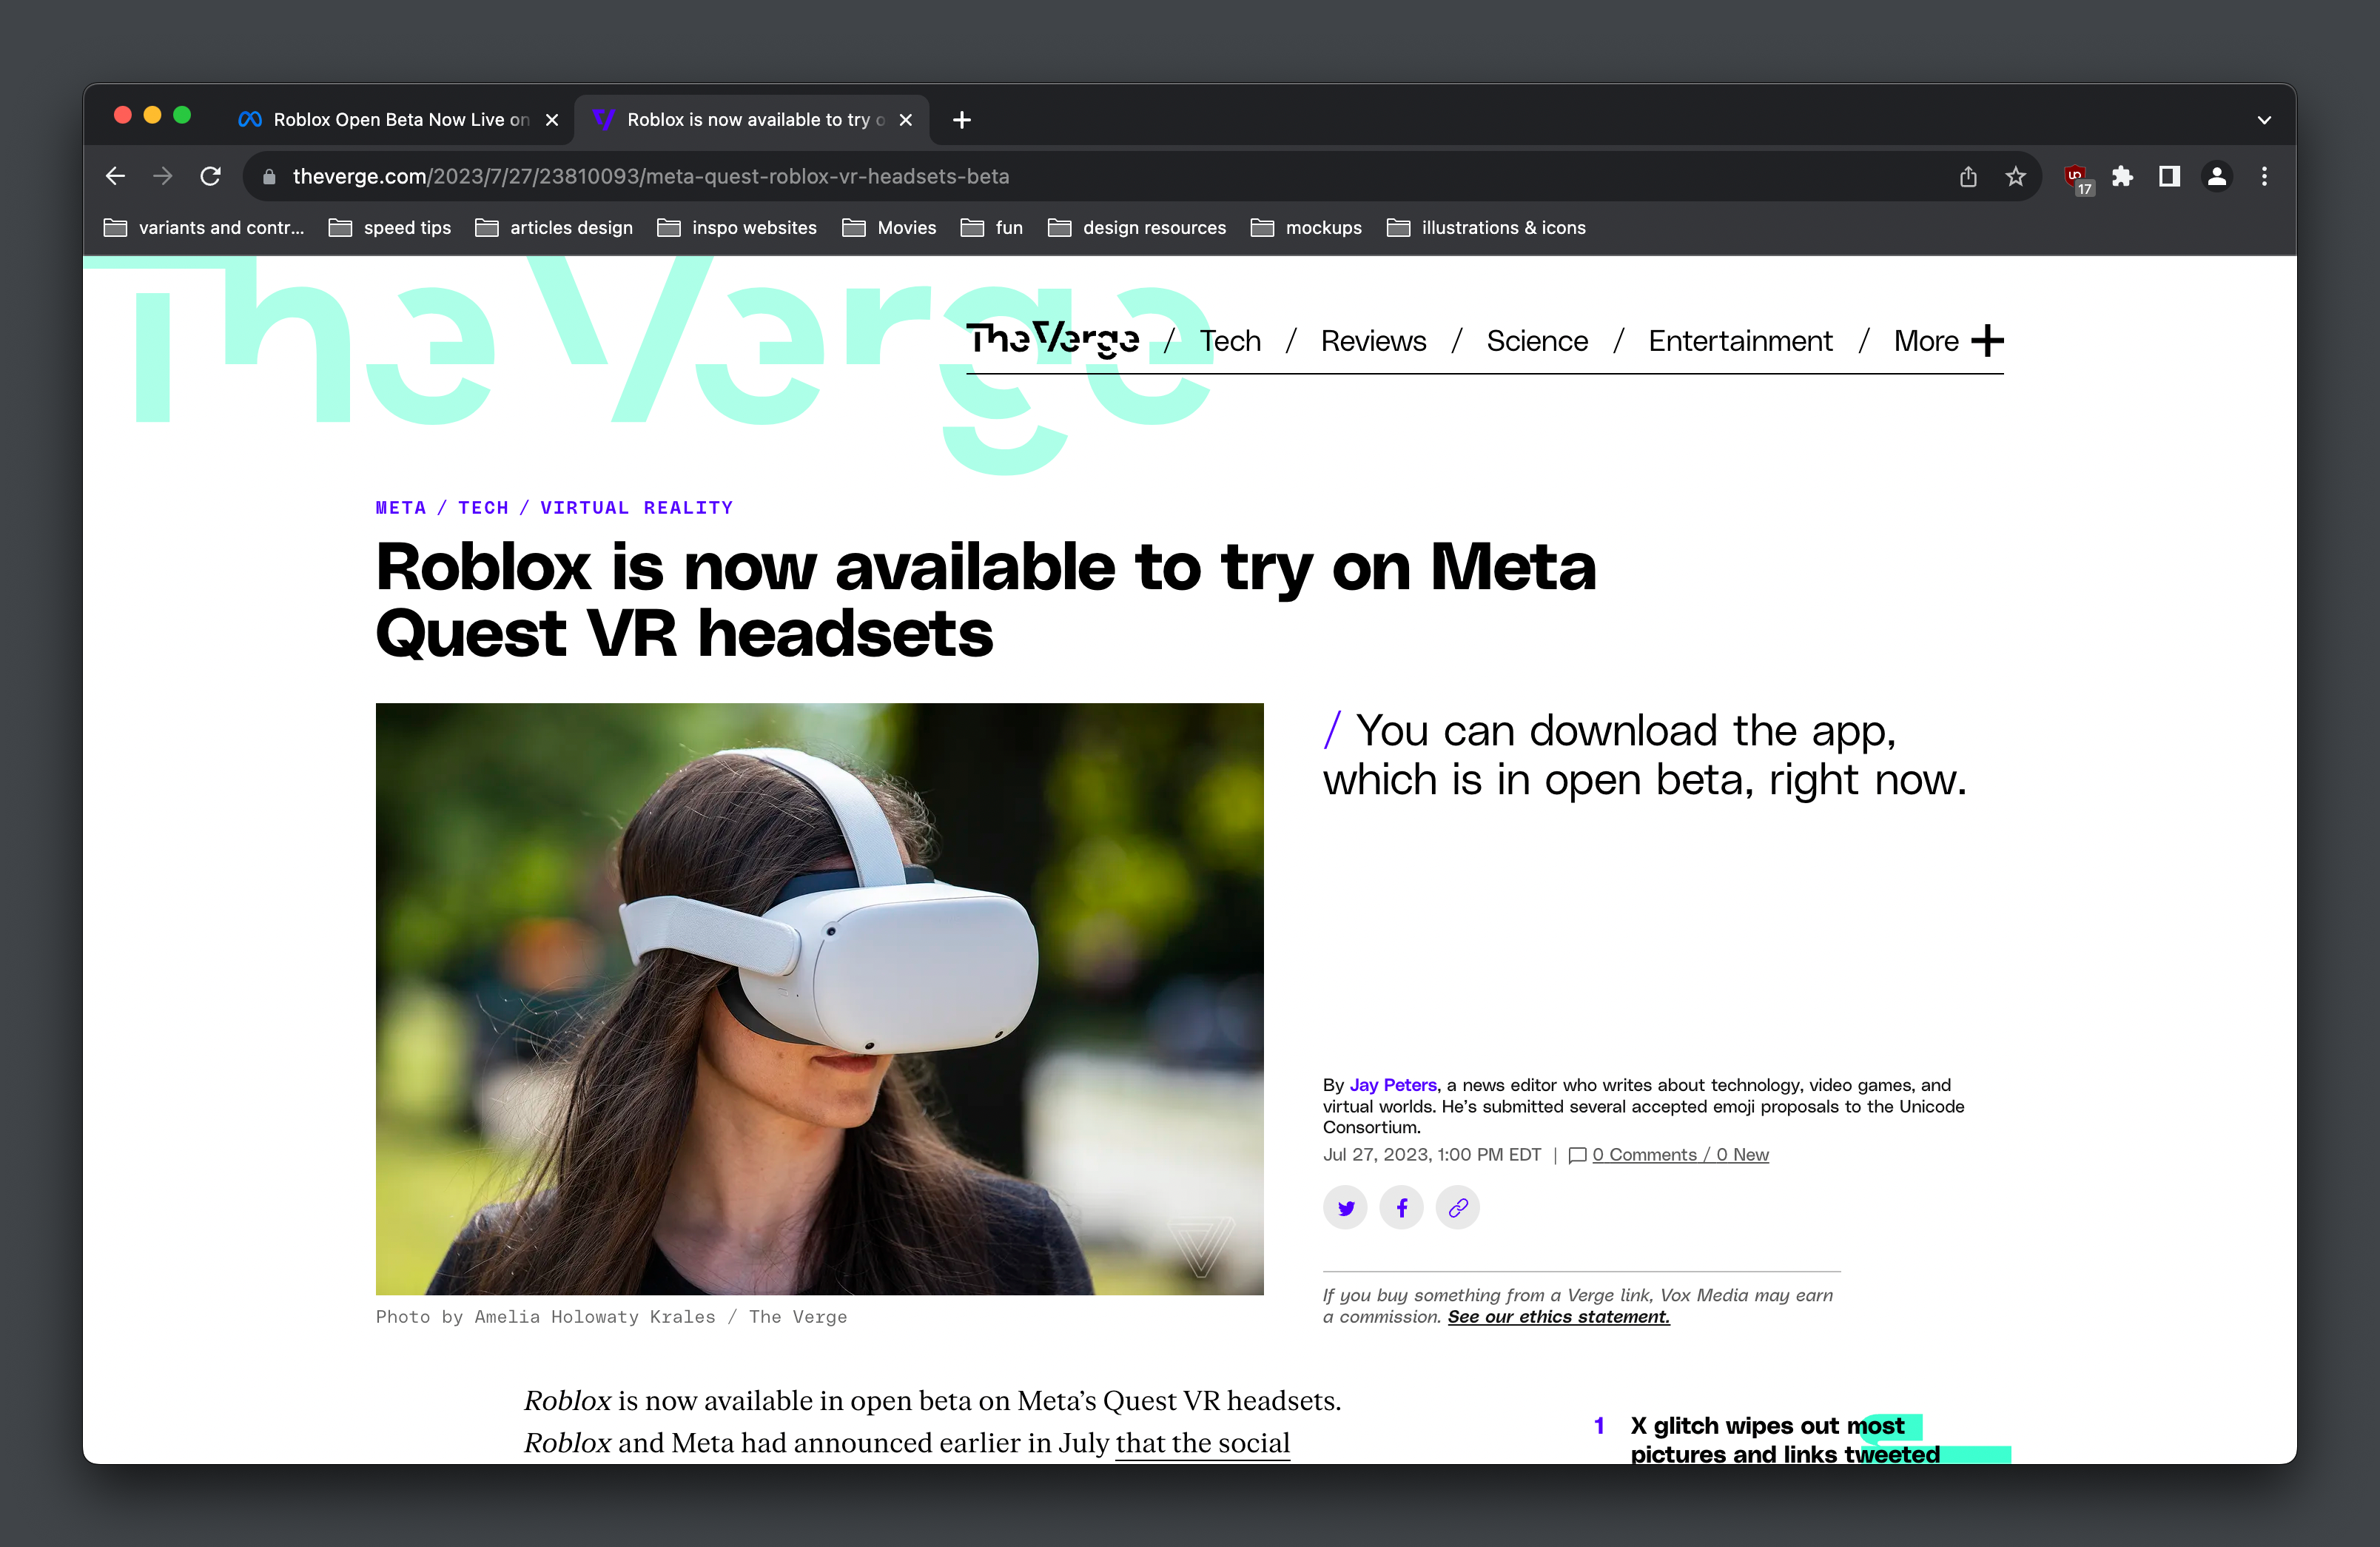This screenshot has height=1547, width=2380.
Task: Close the Roblox Open Beta Meta tab
Action: (552, 120)
